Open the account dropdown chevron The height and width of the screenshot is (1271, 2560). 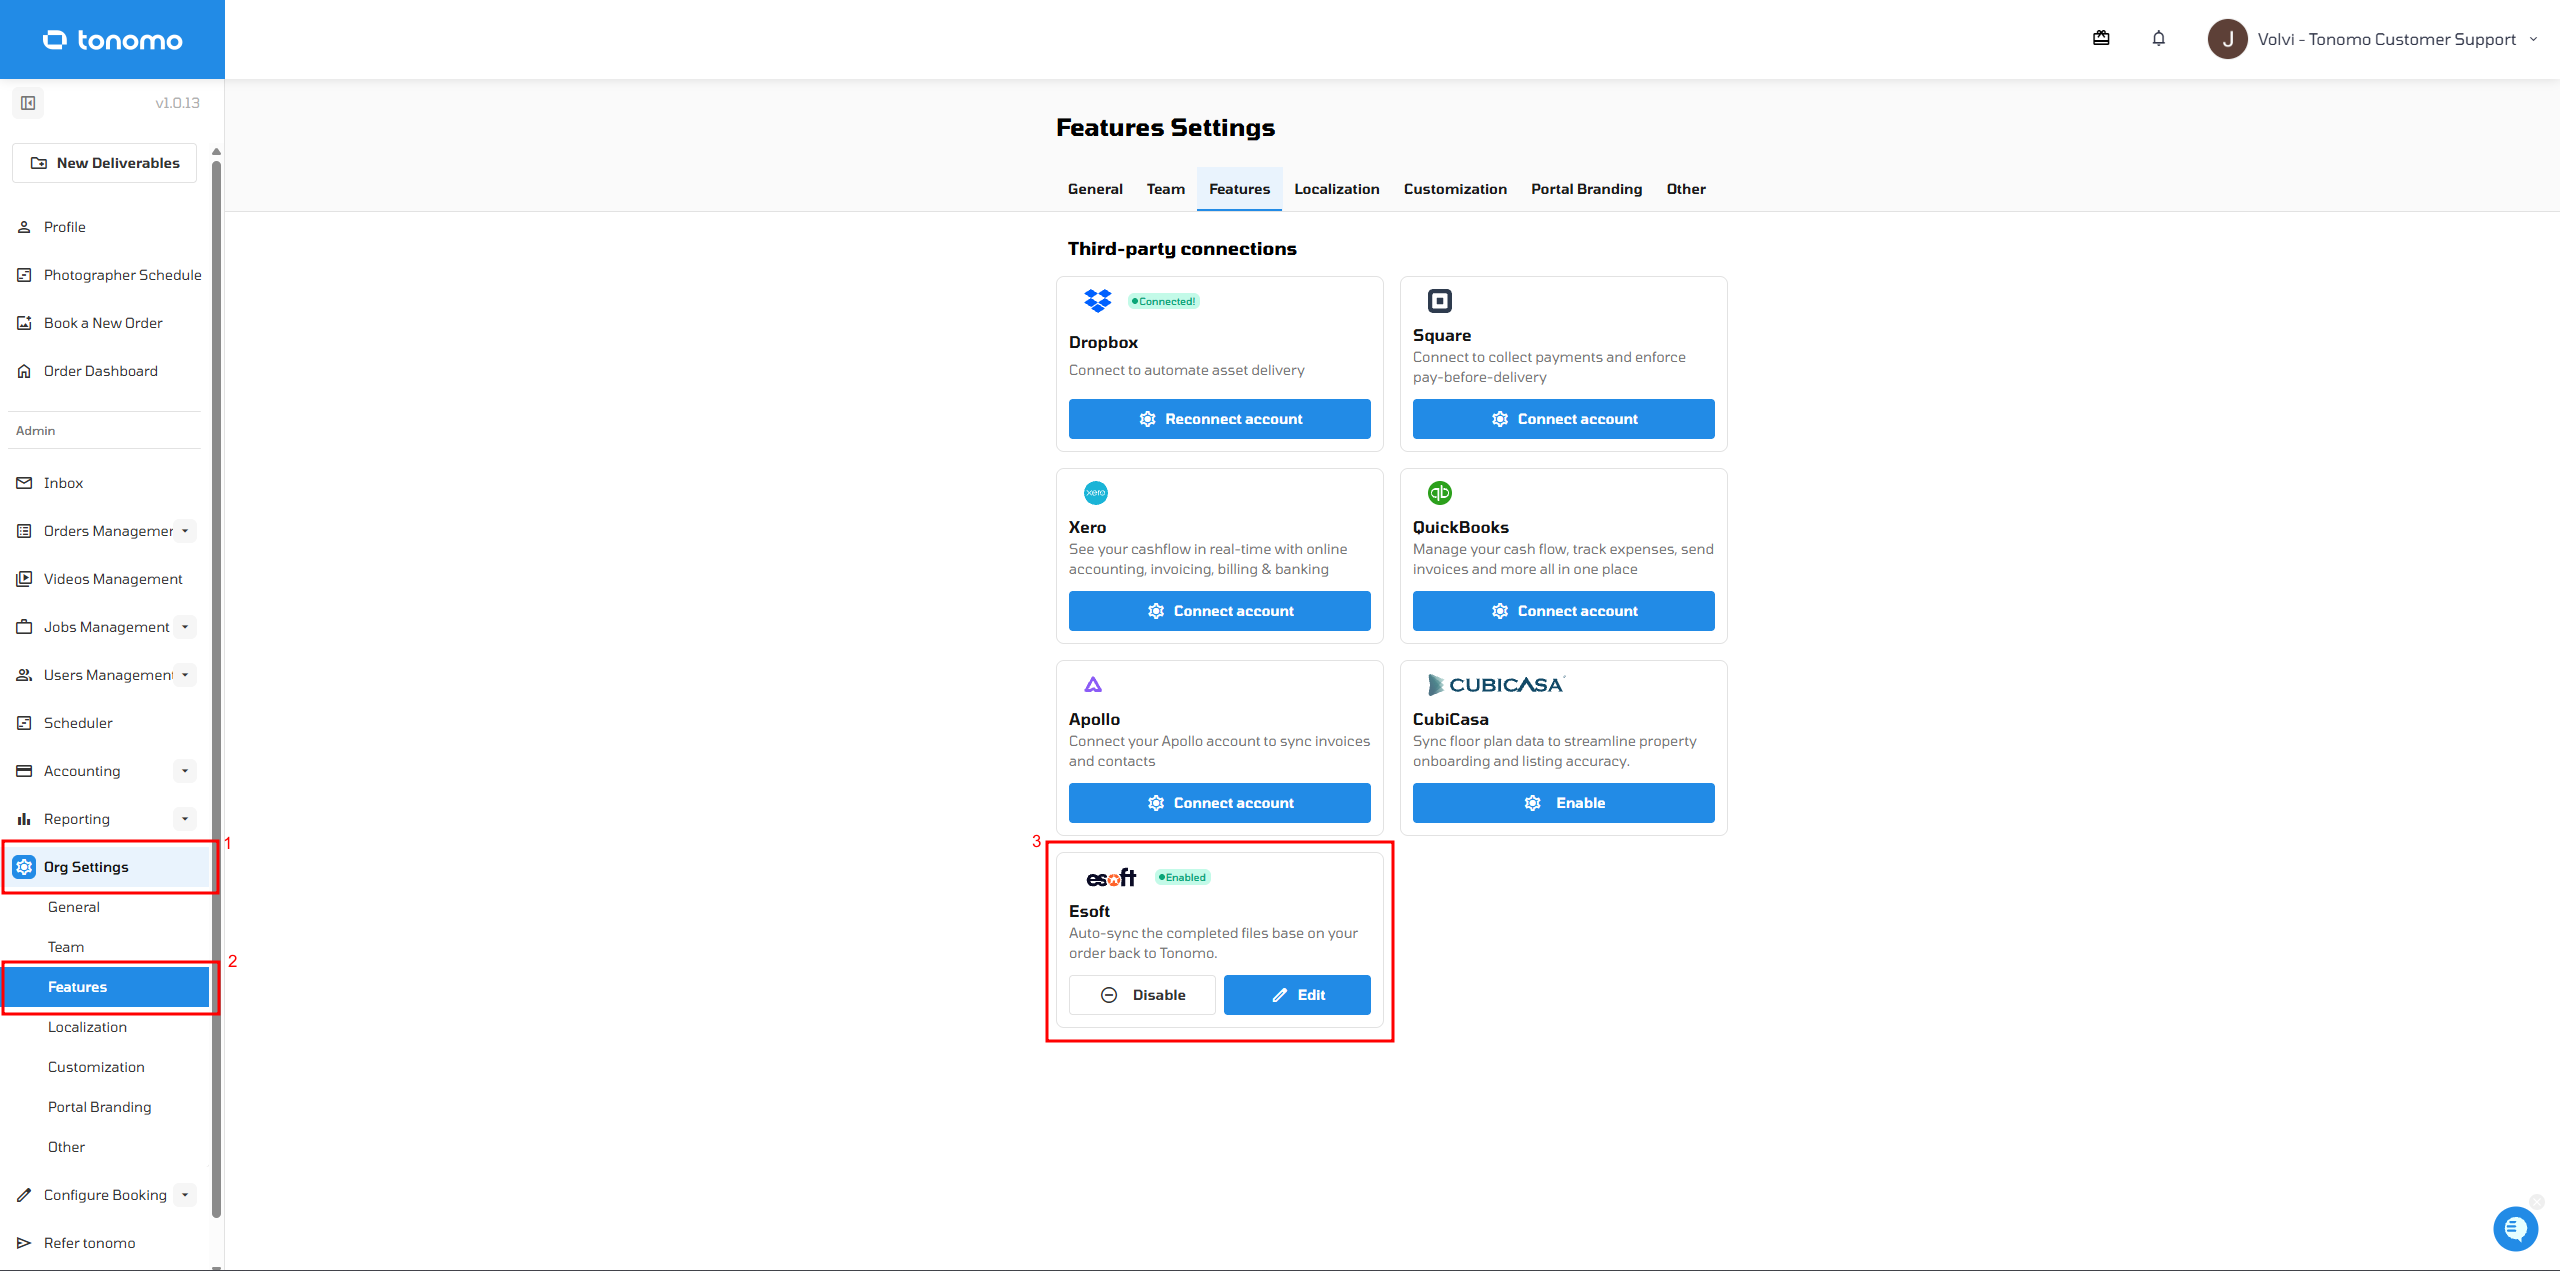(x=2533, y=39)
